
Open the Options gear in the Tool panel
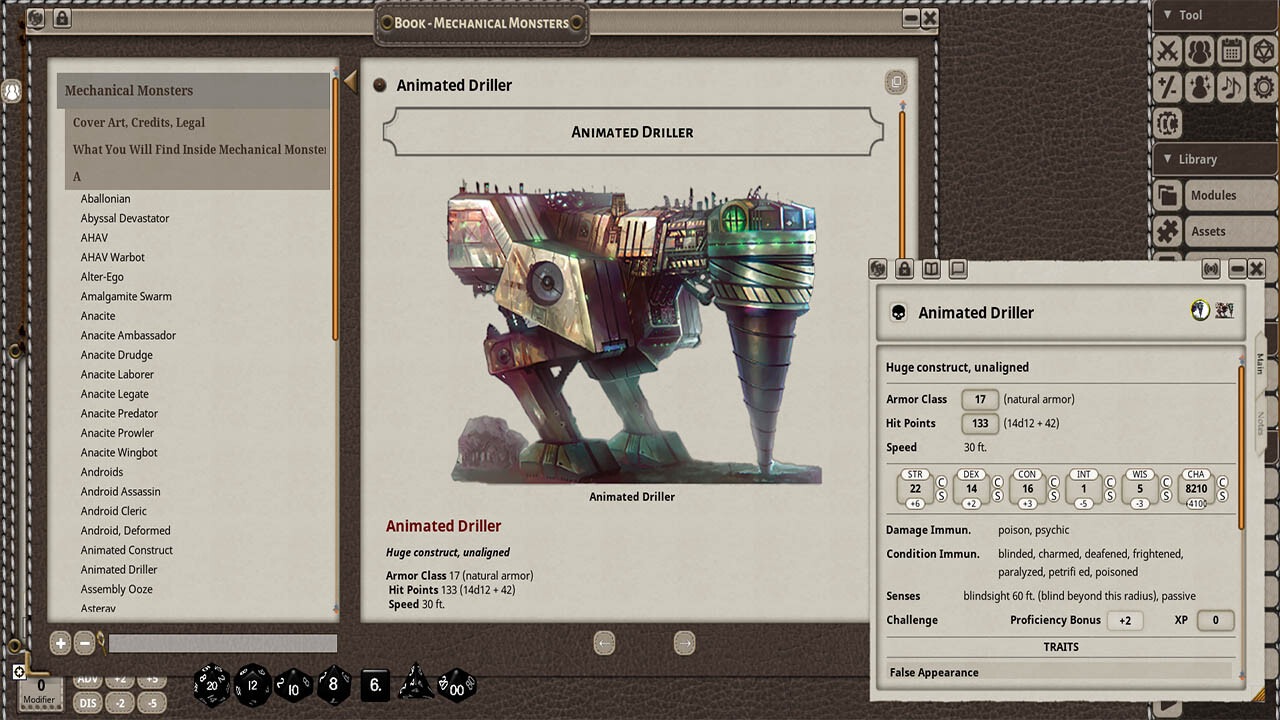[x=1265, y=87]
